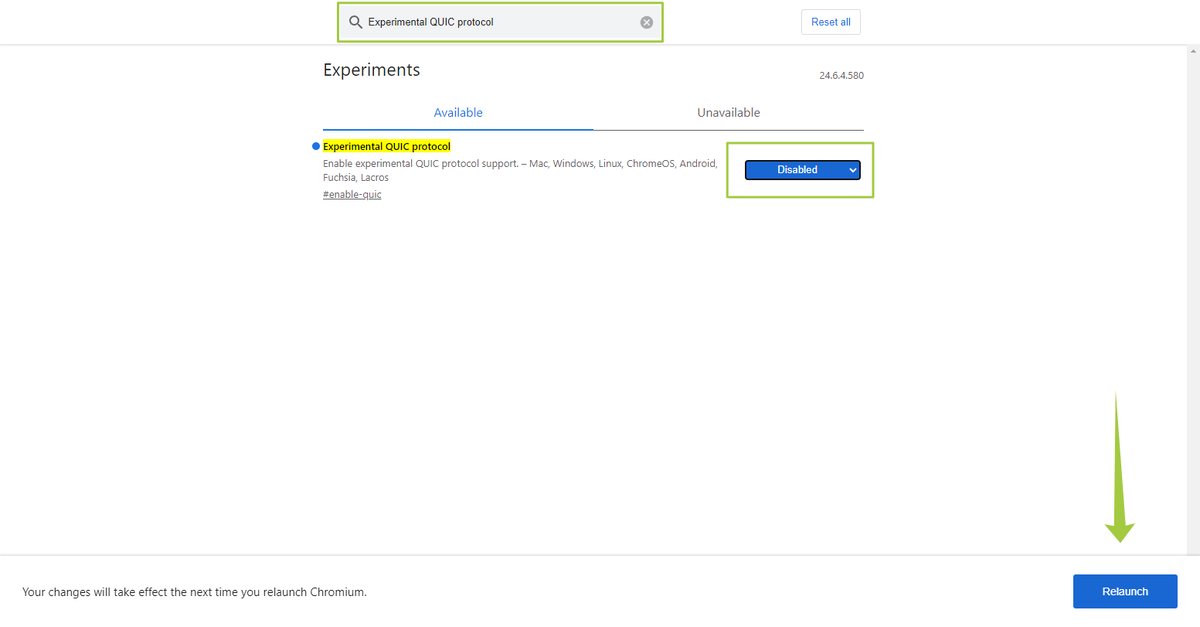Switch to the Unavailable tab
Viewport: 1200px width, 627px height.
[x=729, y=113]
